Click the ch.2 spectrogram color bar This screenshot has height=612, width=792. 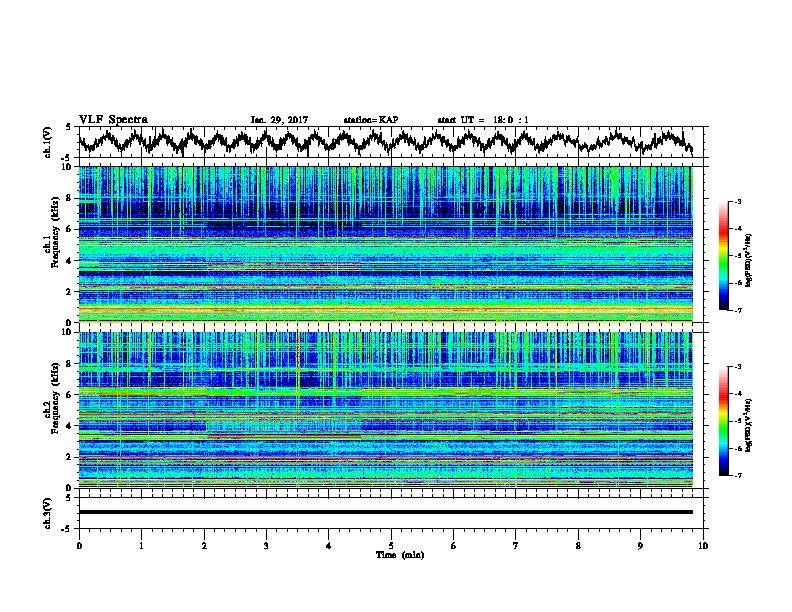click(723, 421)
